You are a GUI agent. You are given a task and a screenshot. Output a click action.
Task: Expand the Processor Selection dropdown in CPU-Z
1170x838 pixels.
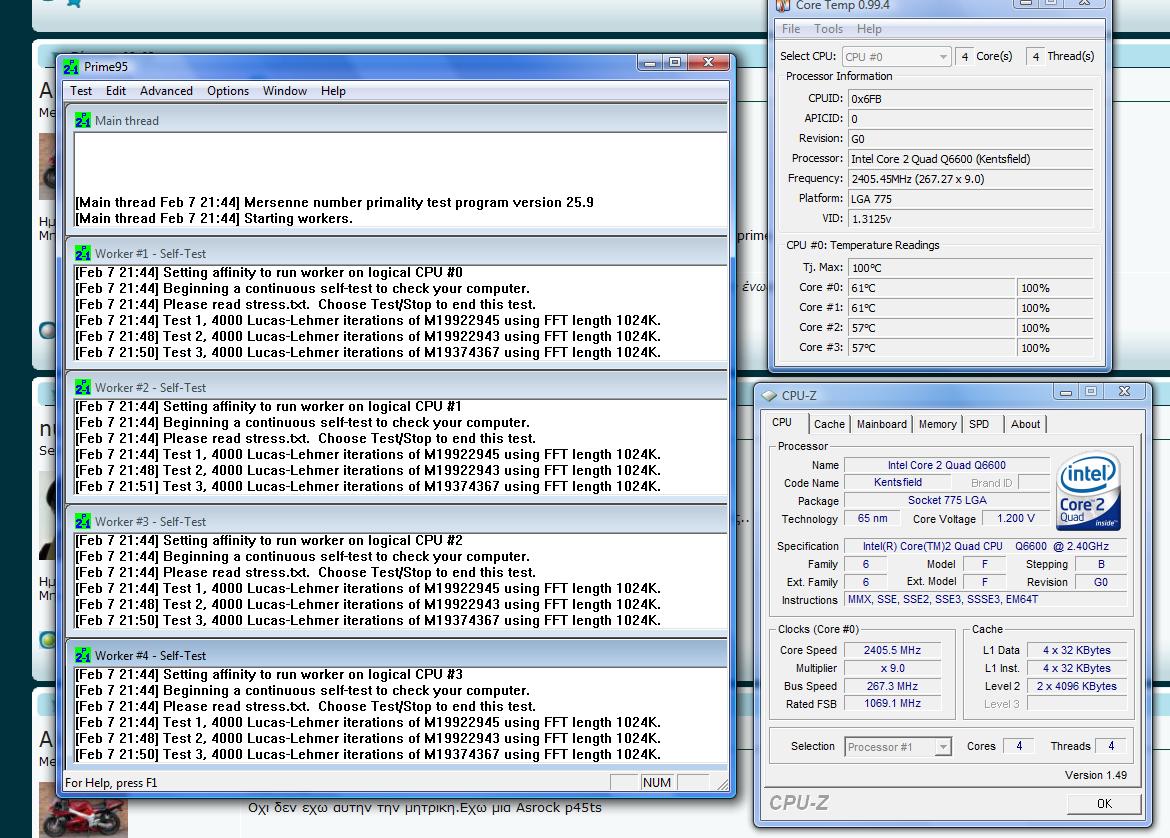coord(898,747)
